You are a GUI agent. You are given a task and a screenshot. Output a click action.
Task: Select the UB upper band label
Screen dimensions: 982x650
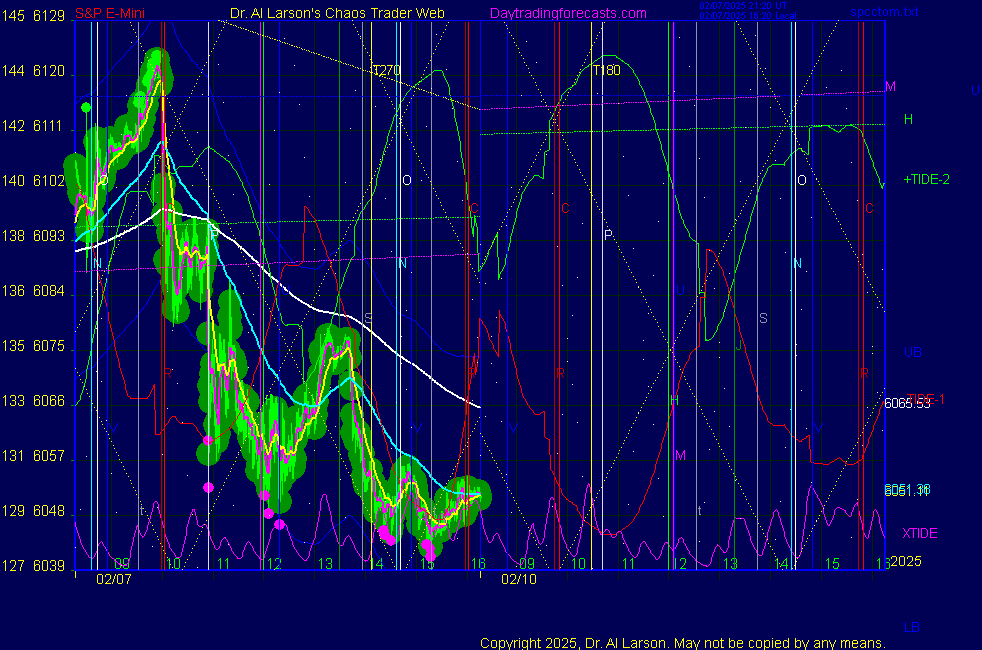click(911, 353)
